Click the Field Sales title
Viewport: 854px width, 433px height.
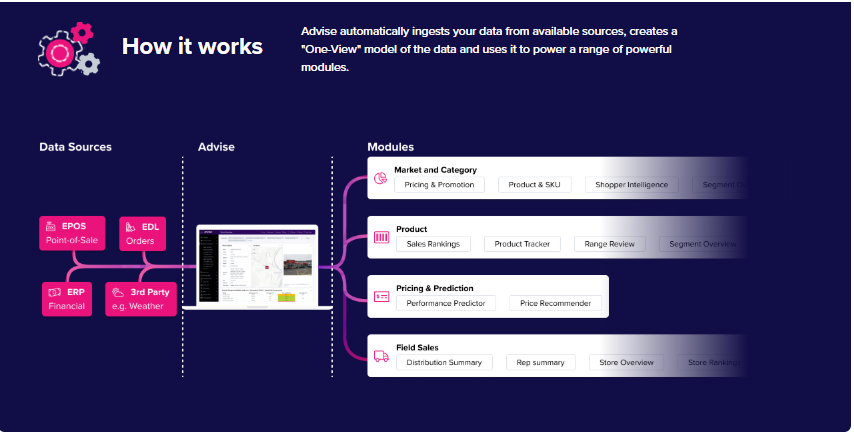(x=417, y=347)
